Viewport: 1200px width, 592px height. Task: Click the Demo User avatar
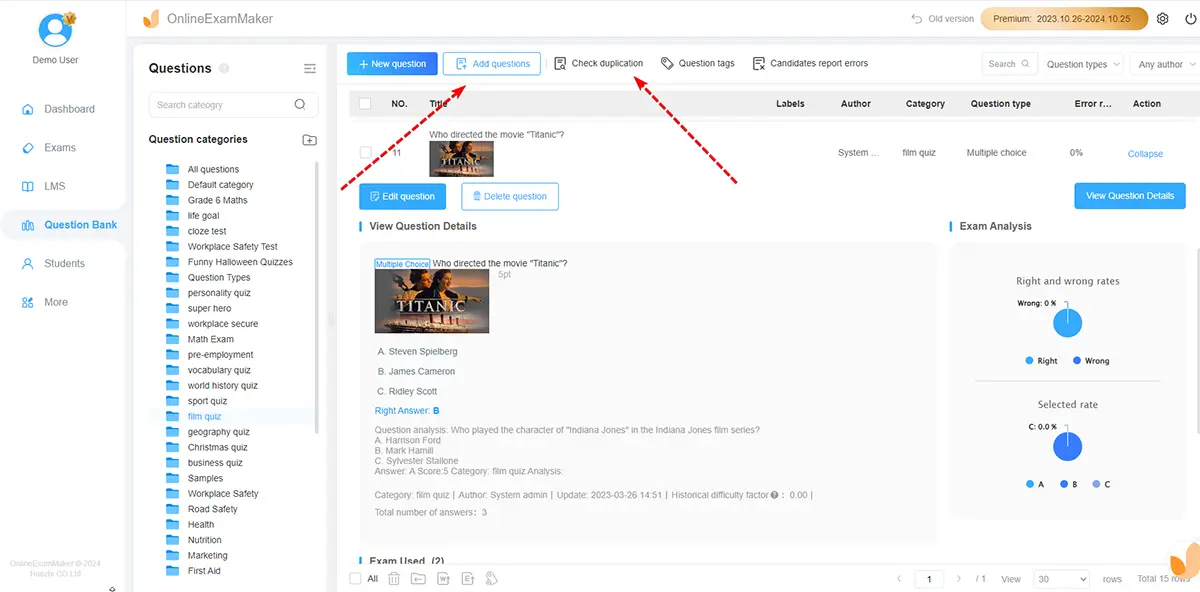tap(55, 31)
